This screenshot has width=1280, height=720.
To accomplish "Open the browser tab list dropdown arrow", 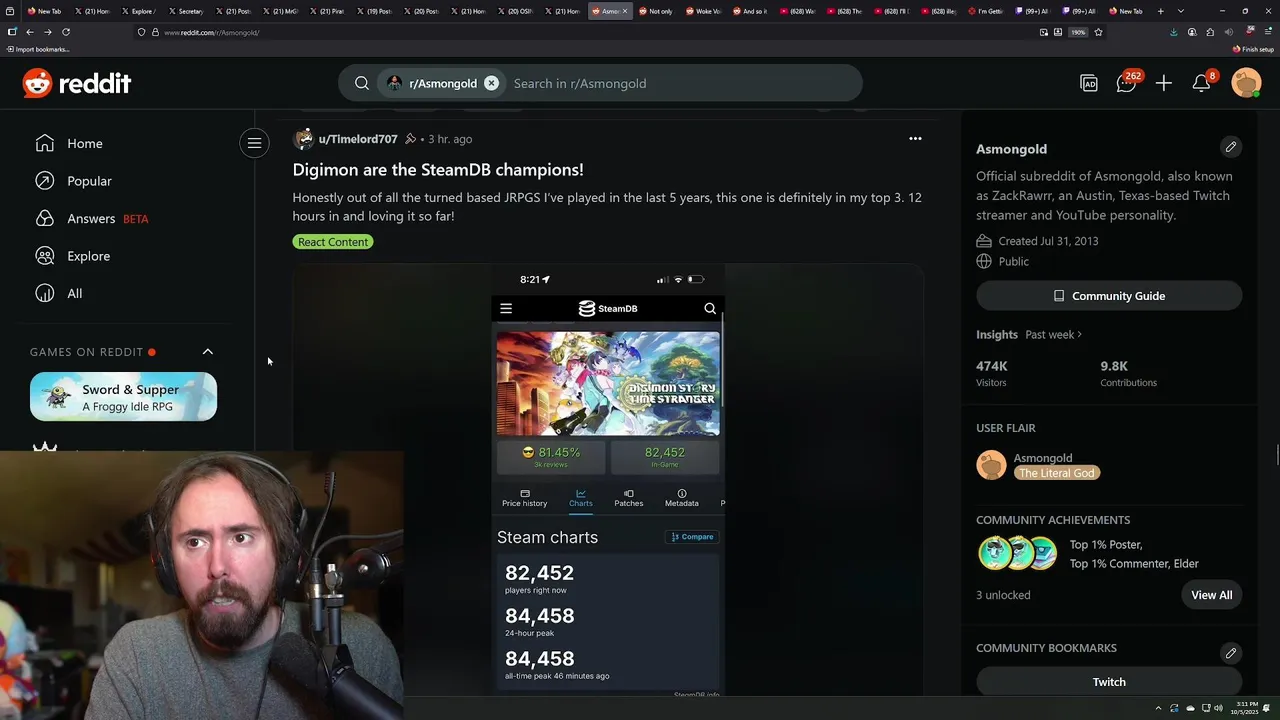I will (1181, 11).
